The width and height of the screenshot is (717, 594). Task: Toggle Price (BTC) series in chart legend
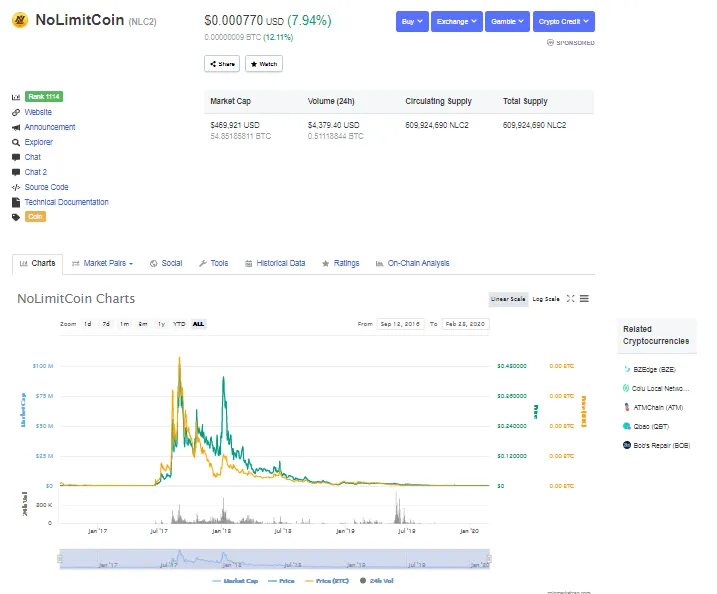point(327,581)
